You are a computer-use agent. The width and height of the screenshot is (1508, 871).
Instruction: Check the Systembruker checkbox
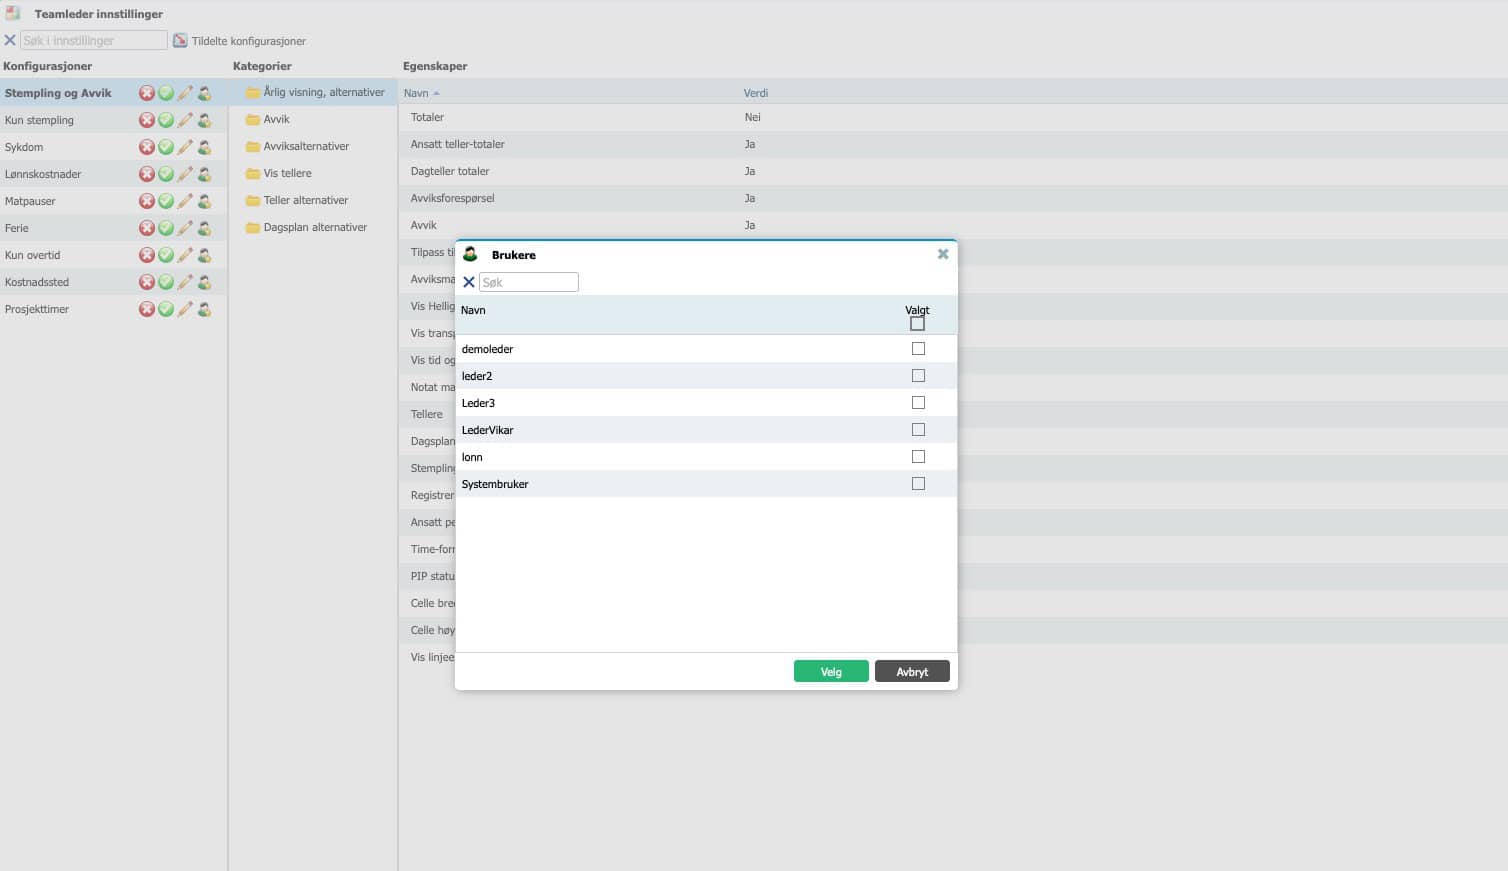(x=918, y=484)
